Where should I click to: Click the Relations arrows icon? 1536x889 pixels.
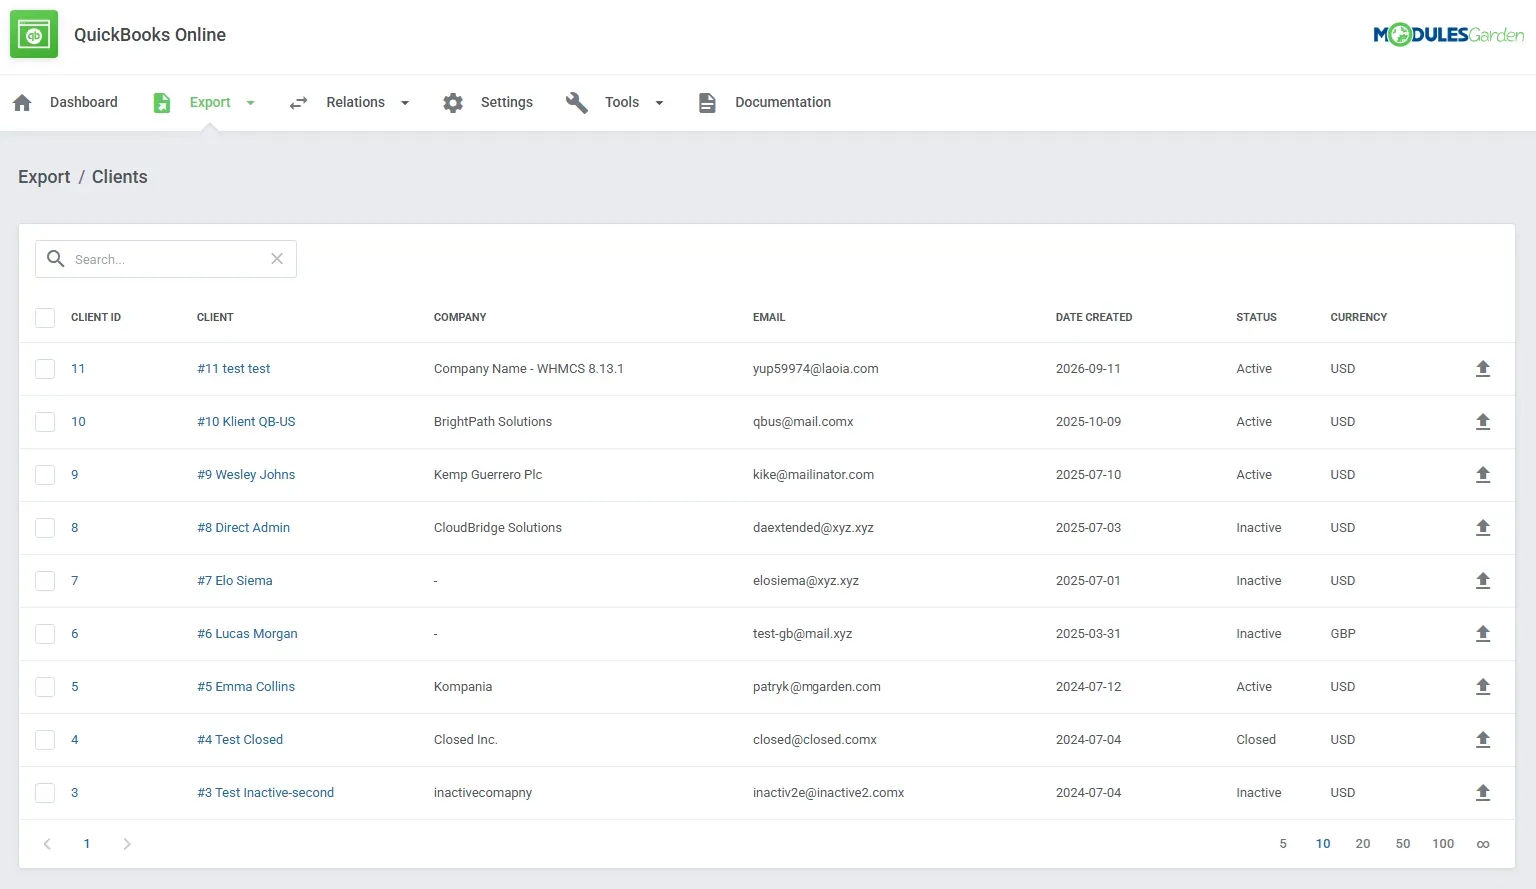tap(298, 102)
